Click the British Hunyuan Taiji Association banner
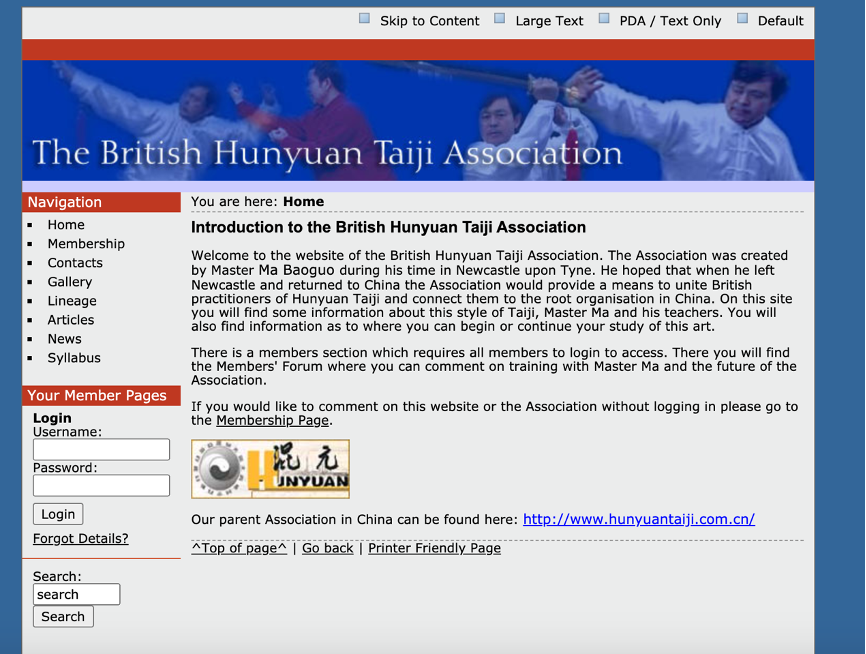The width and height of the screenshot is (866, 654). pos(418,120)
